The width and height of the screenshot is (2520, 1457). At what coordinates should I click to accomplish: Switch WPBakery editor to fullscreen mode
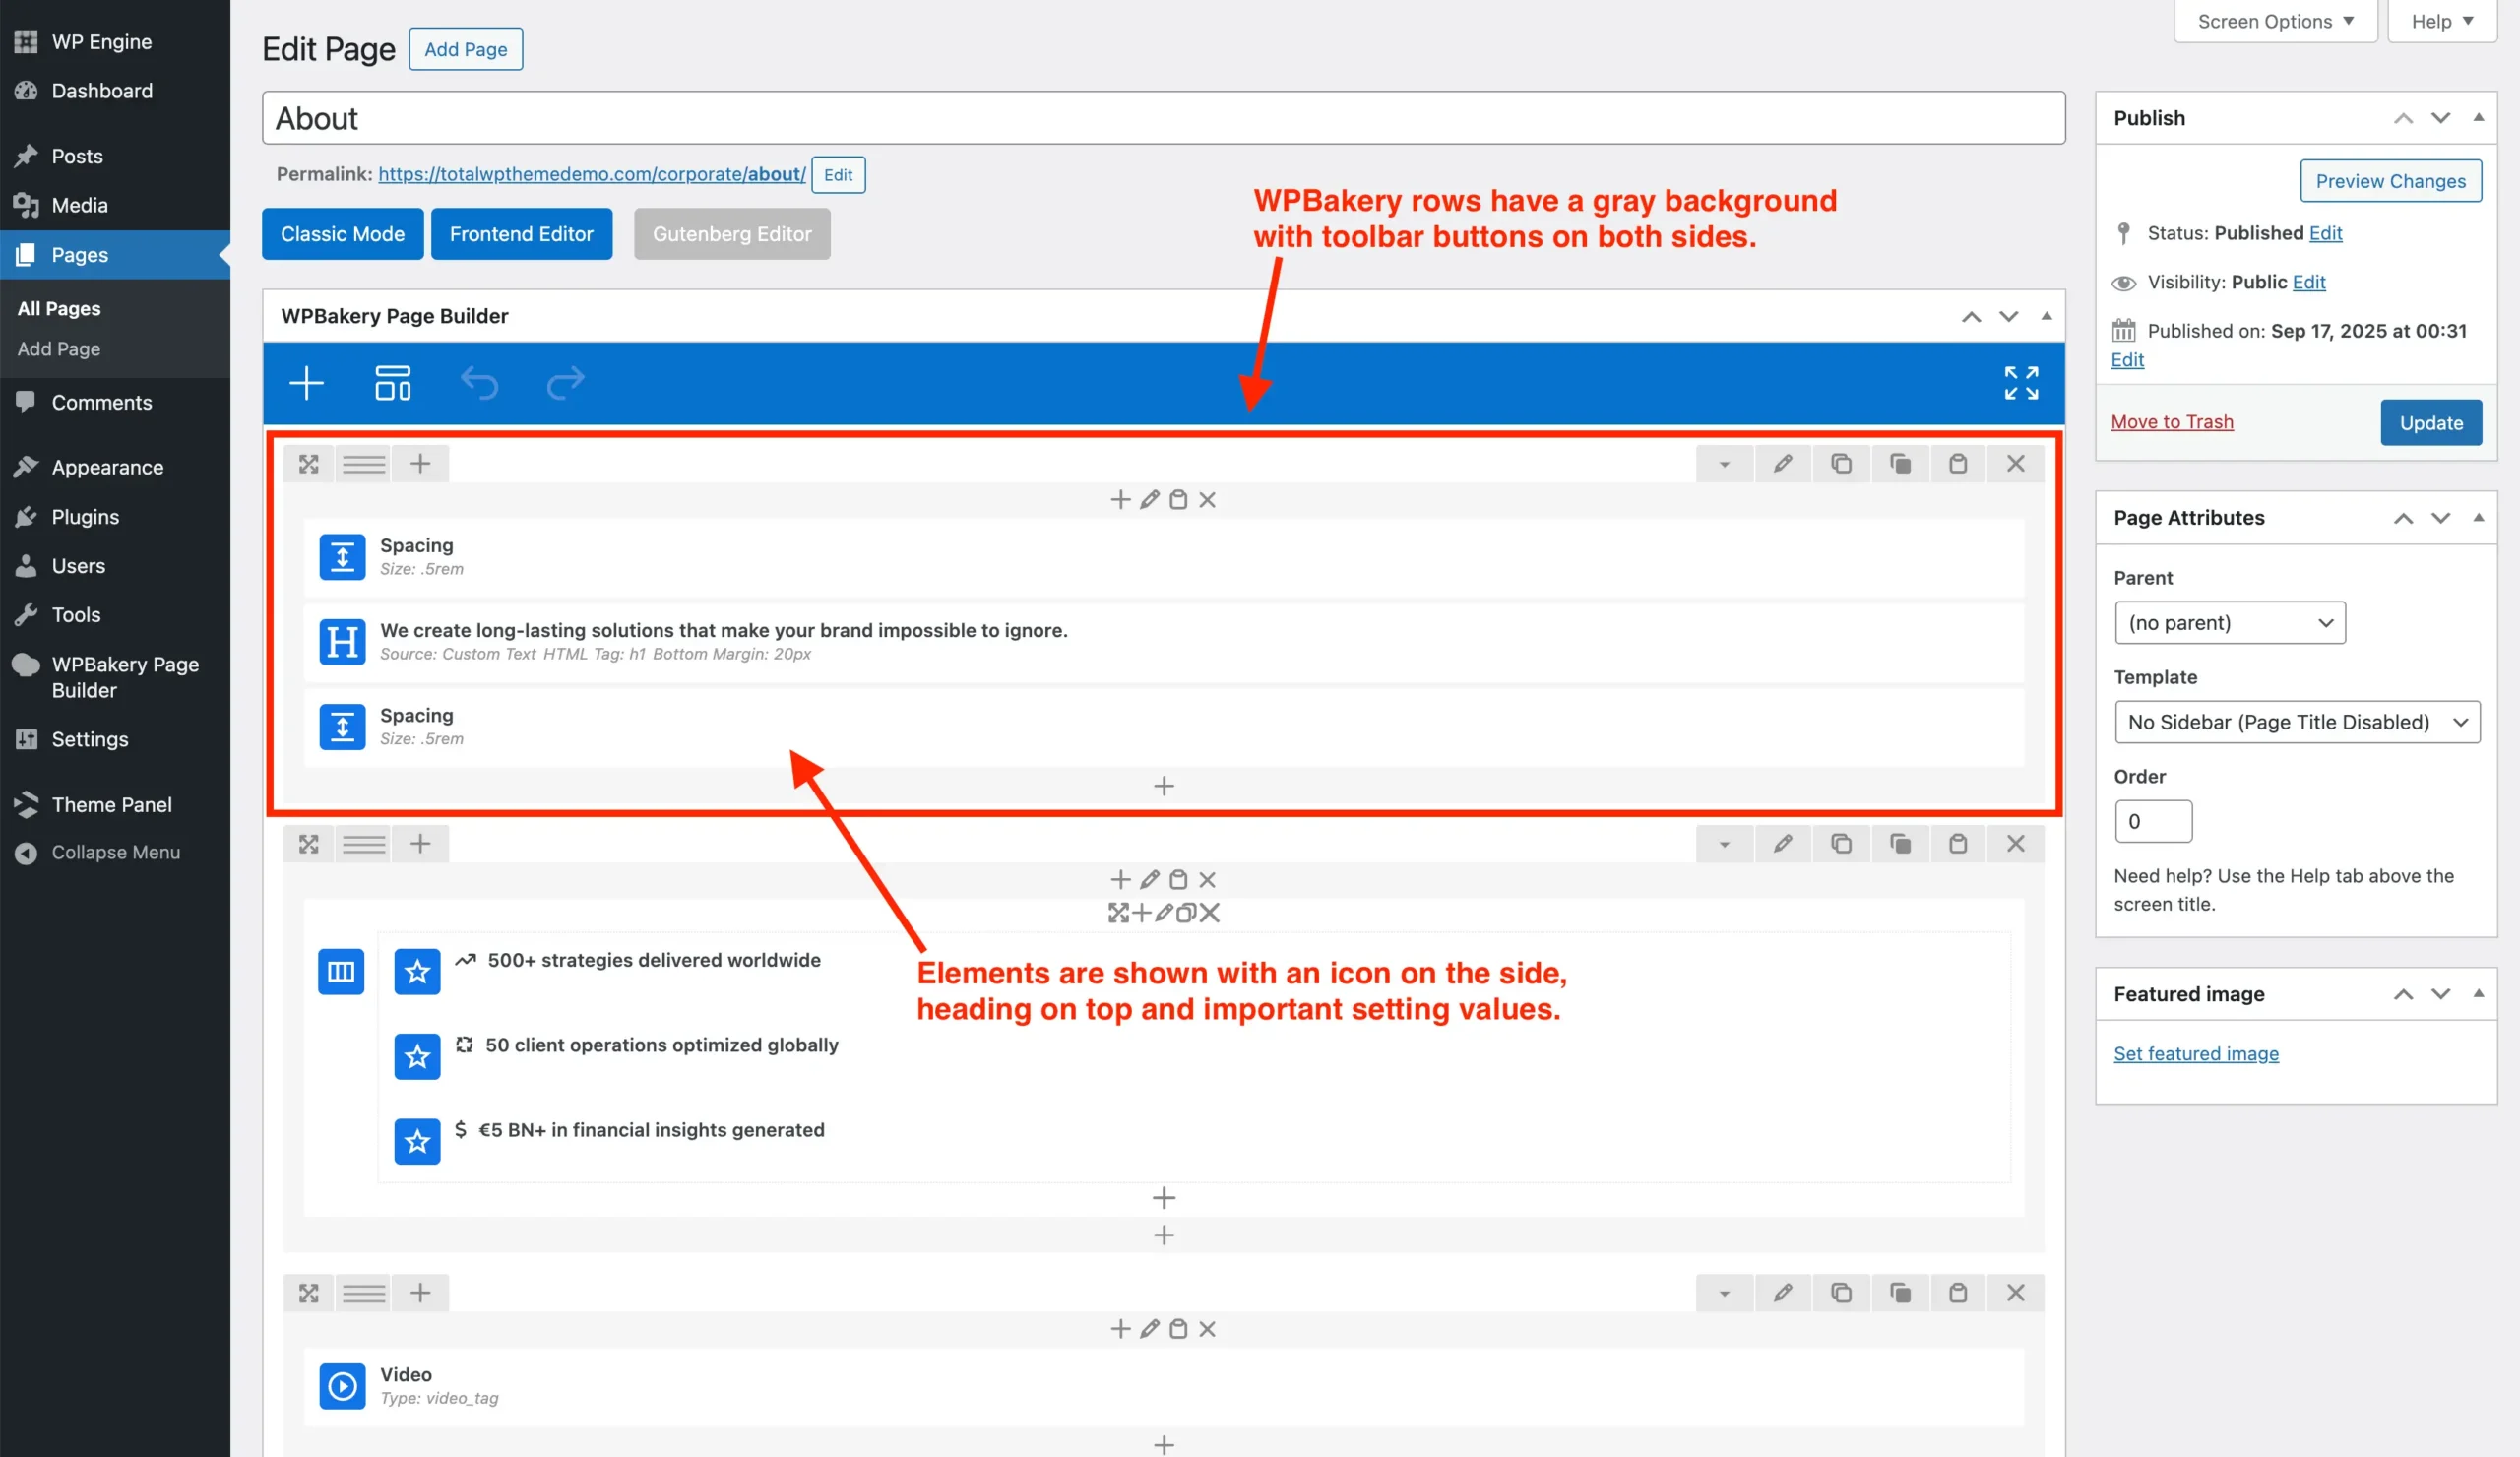2022,383
